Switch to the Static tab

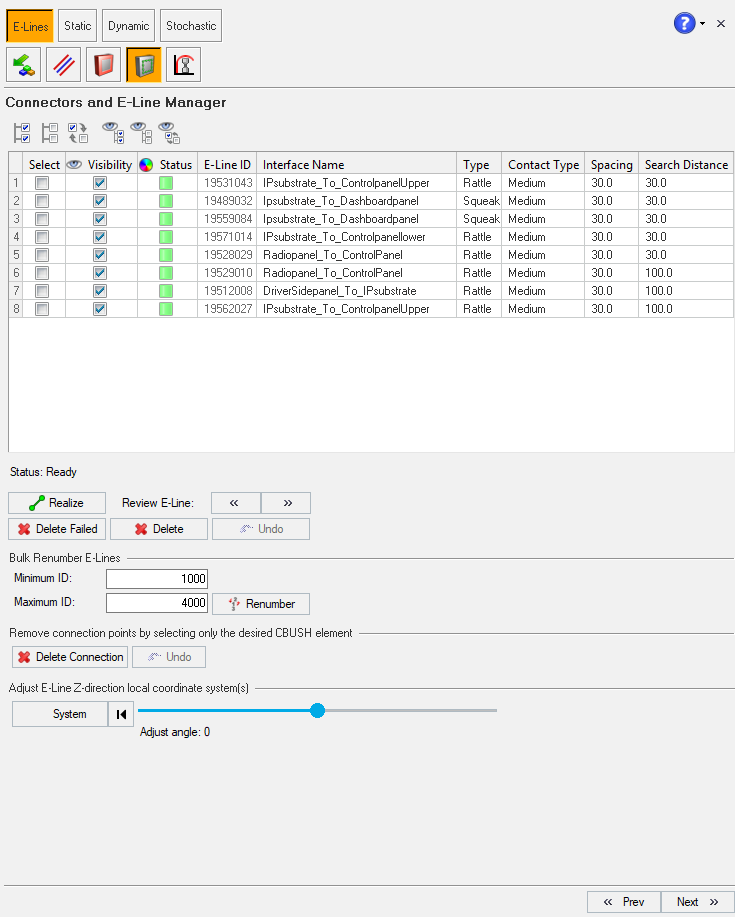(x=78, y=26)
